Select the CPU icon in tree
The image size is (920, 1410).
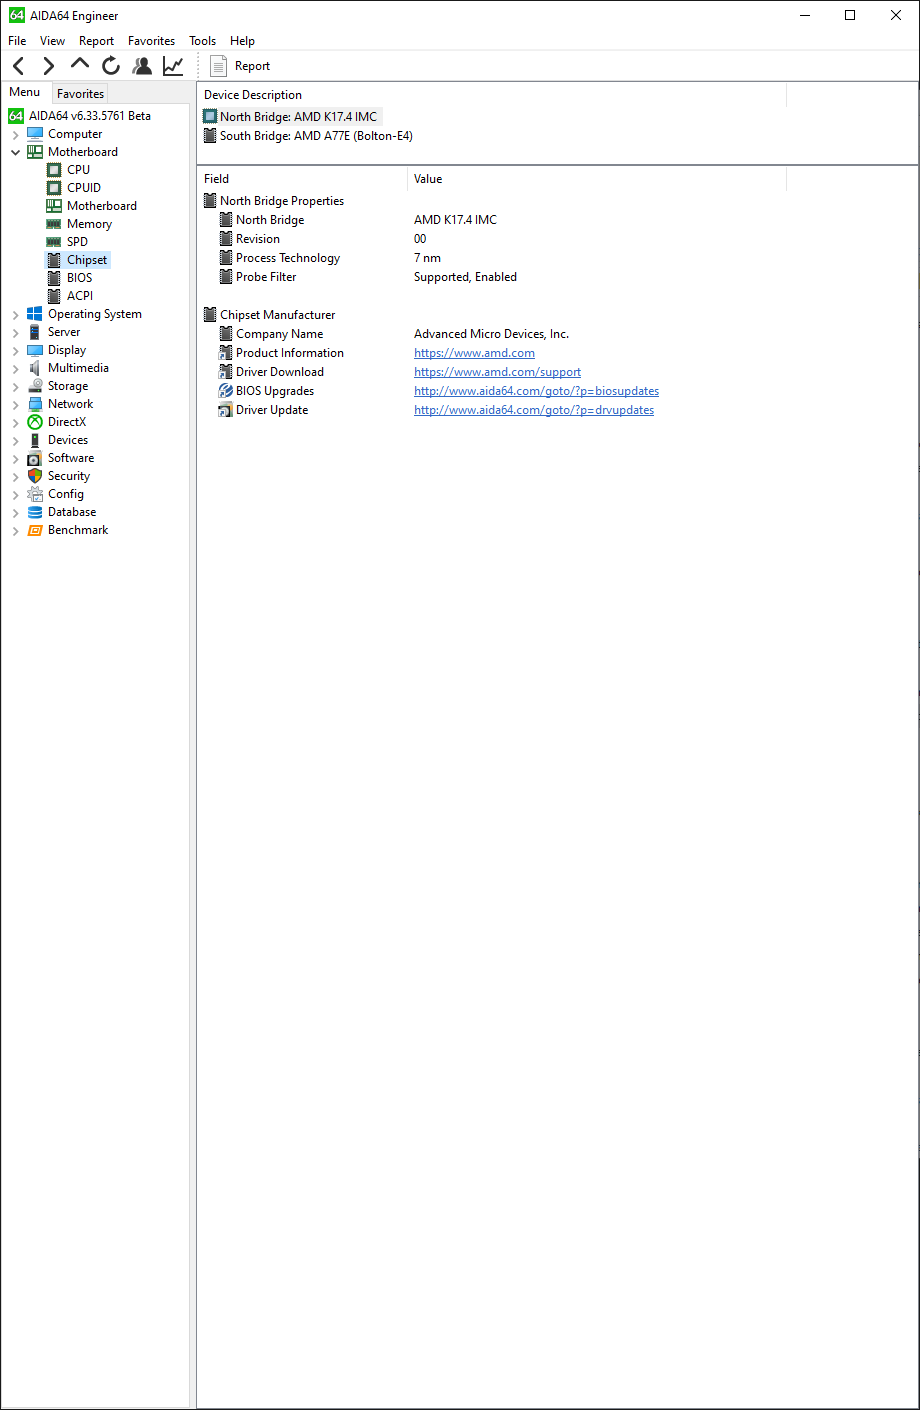(54, 170)
